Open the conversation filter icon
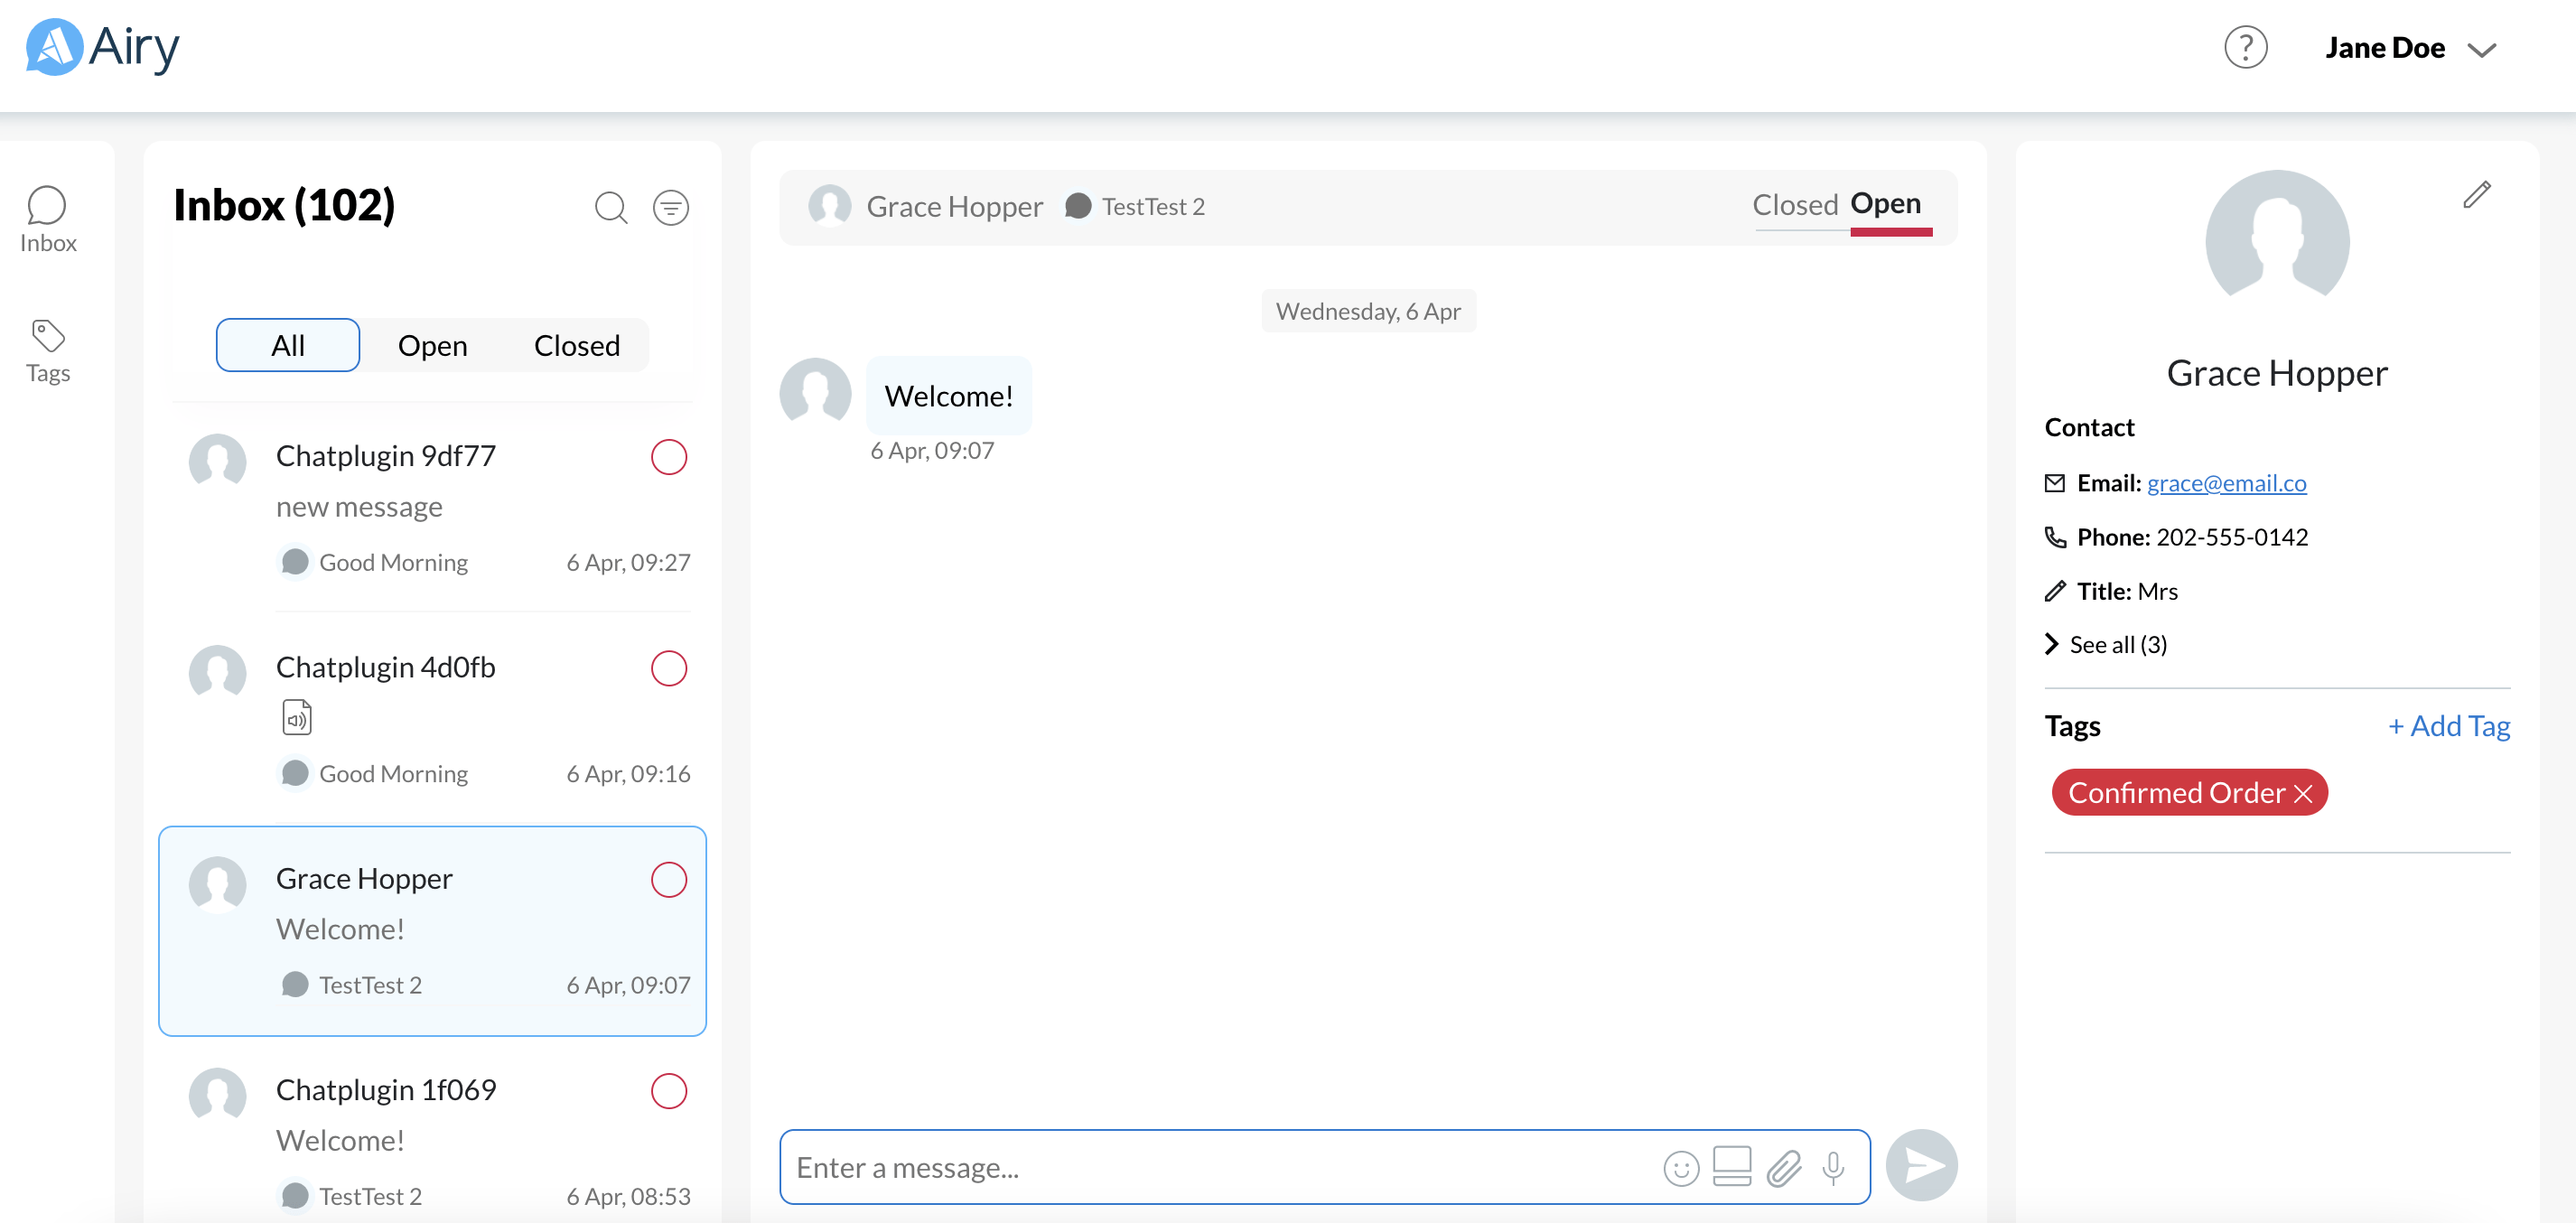The width and height of the screenshot is (2576, 1223). [670, 207]
